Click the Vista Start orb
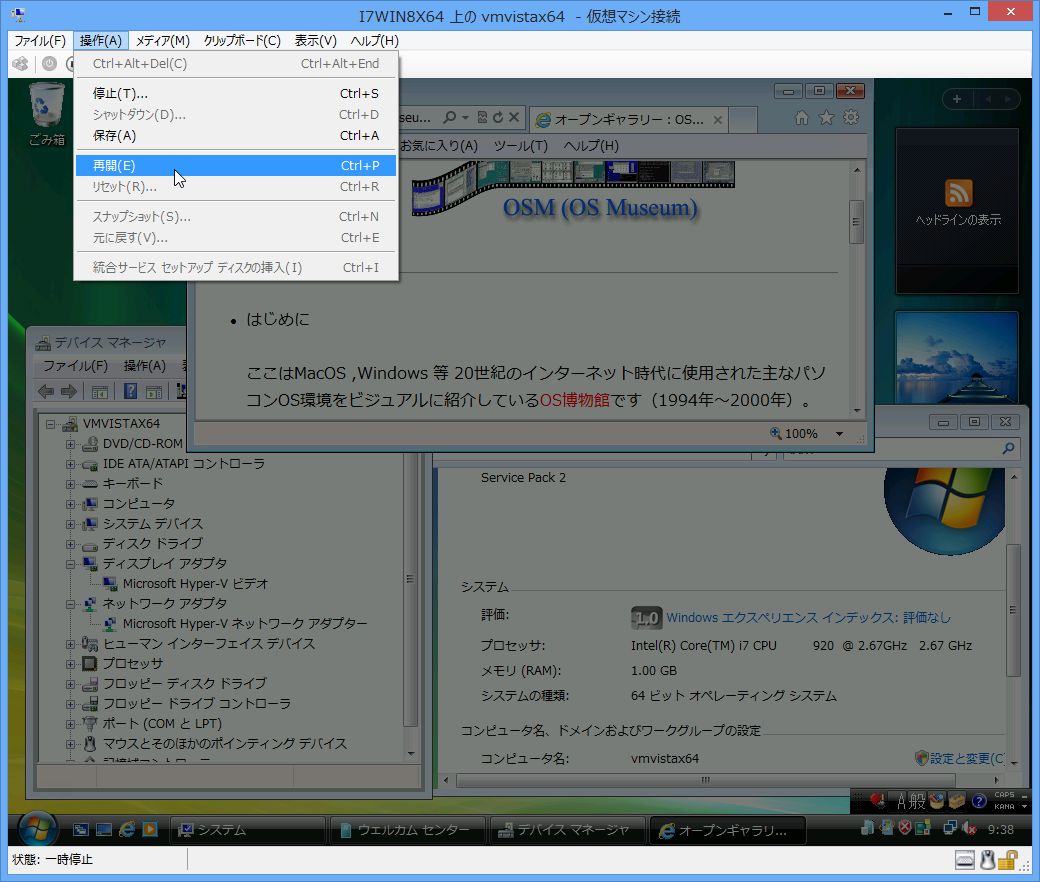 [37, 828]
